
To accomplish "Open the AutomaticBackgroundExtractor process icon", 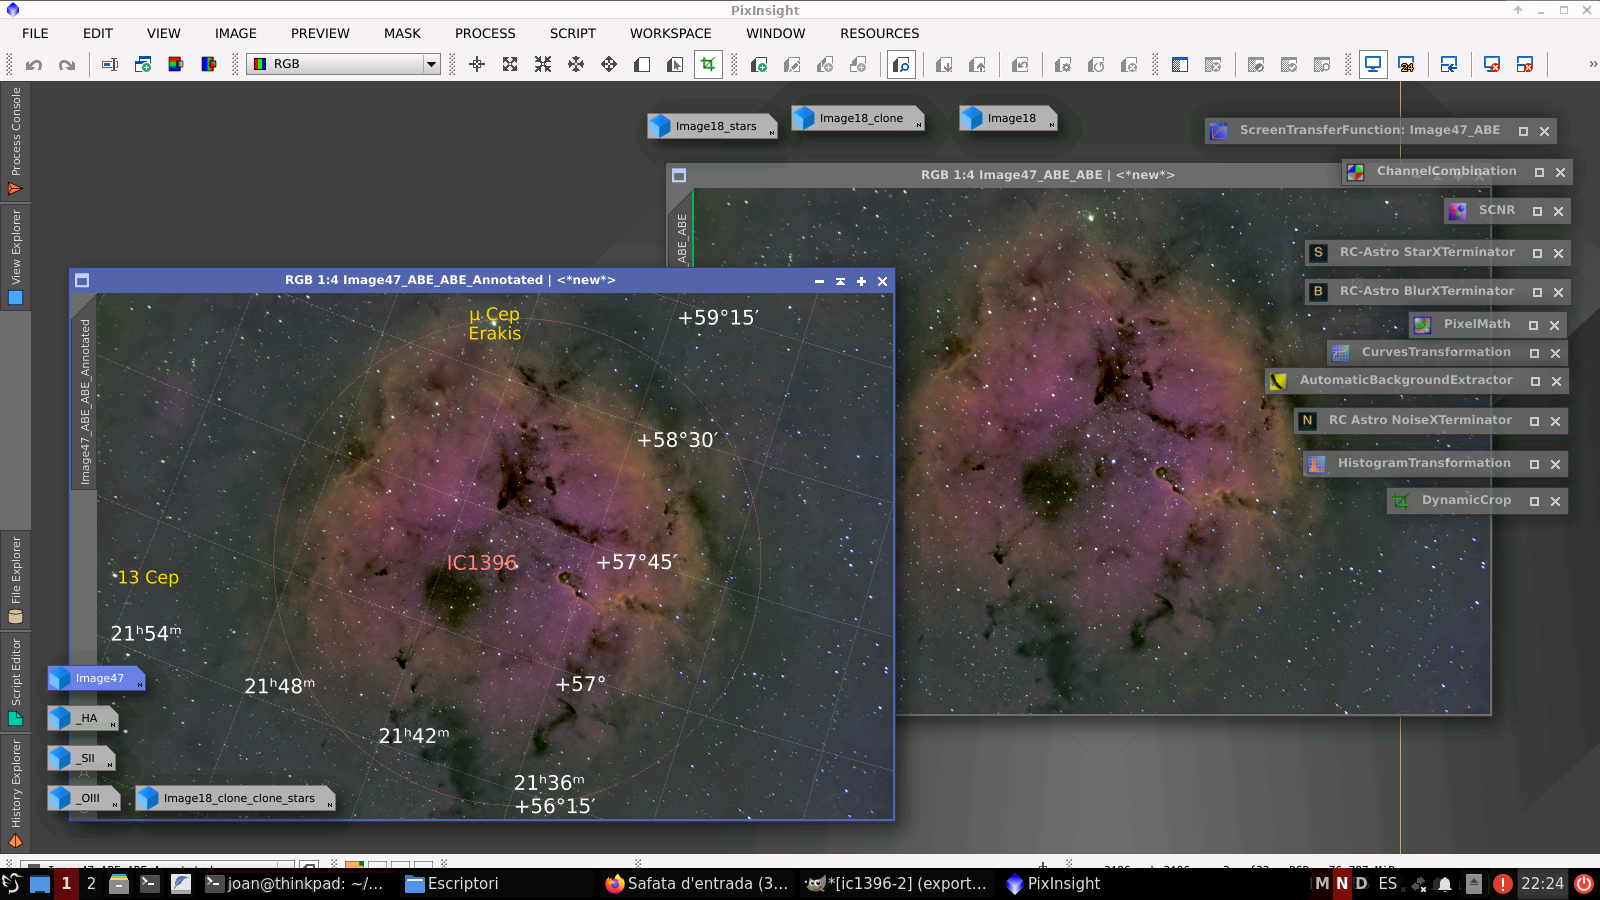I will (x=1405, y=380).
